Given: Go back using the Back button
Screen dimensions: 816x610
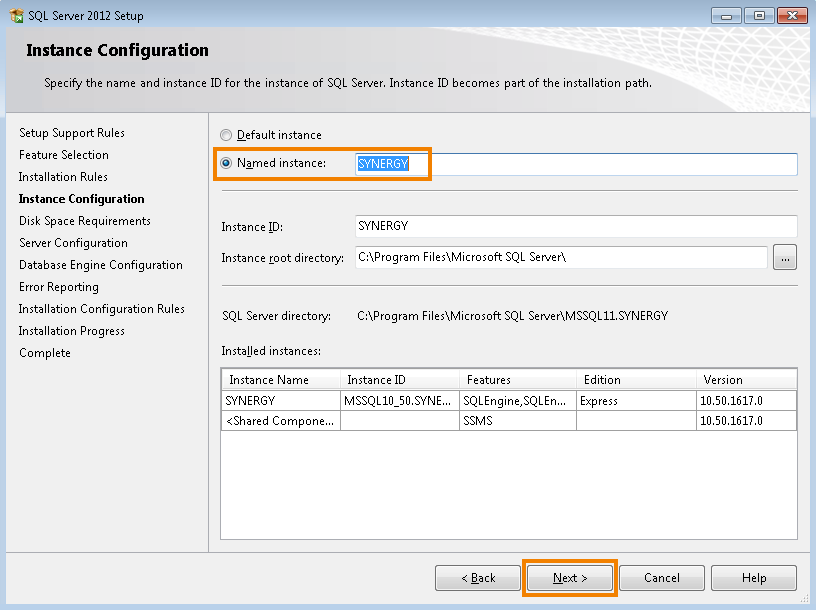Looking at the screenshot, I should (477, 577).
